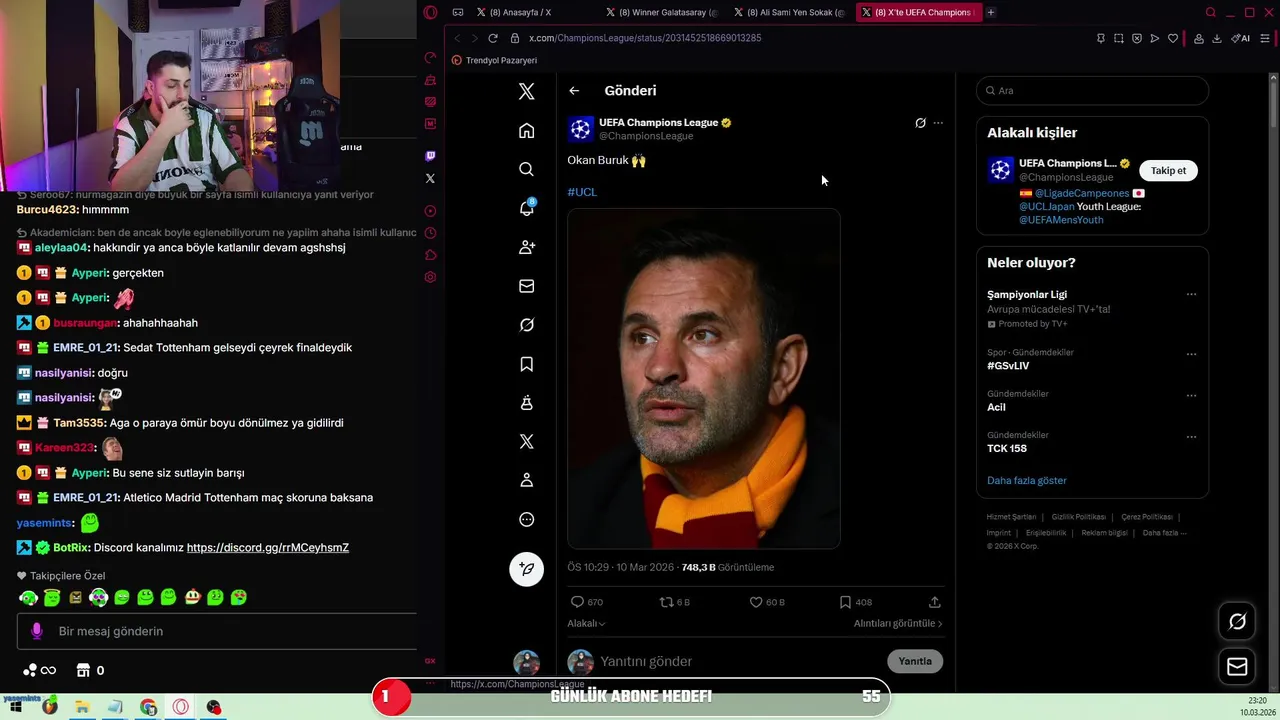Open X in the Opera GX sidebar
Screen dimensions: 1280x720
point(430,178)
